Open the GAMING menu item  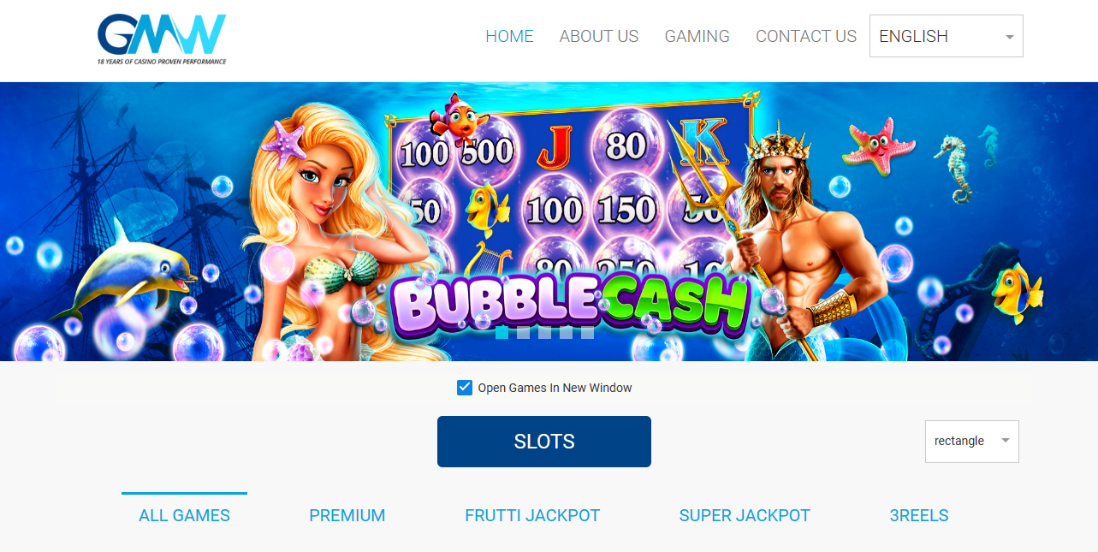pos(697,36)
